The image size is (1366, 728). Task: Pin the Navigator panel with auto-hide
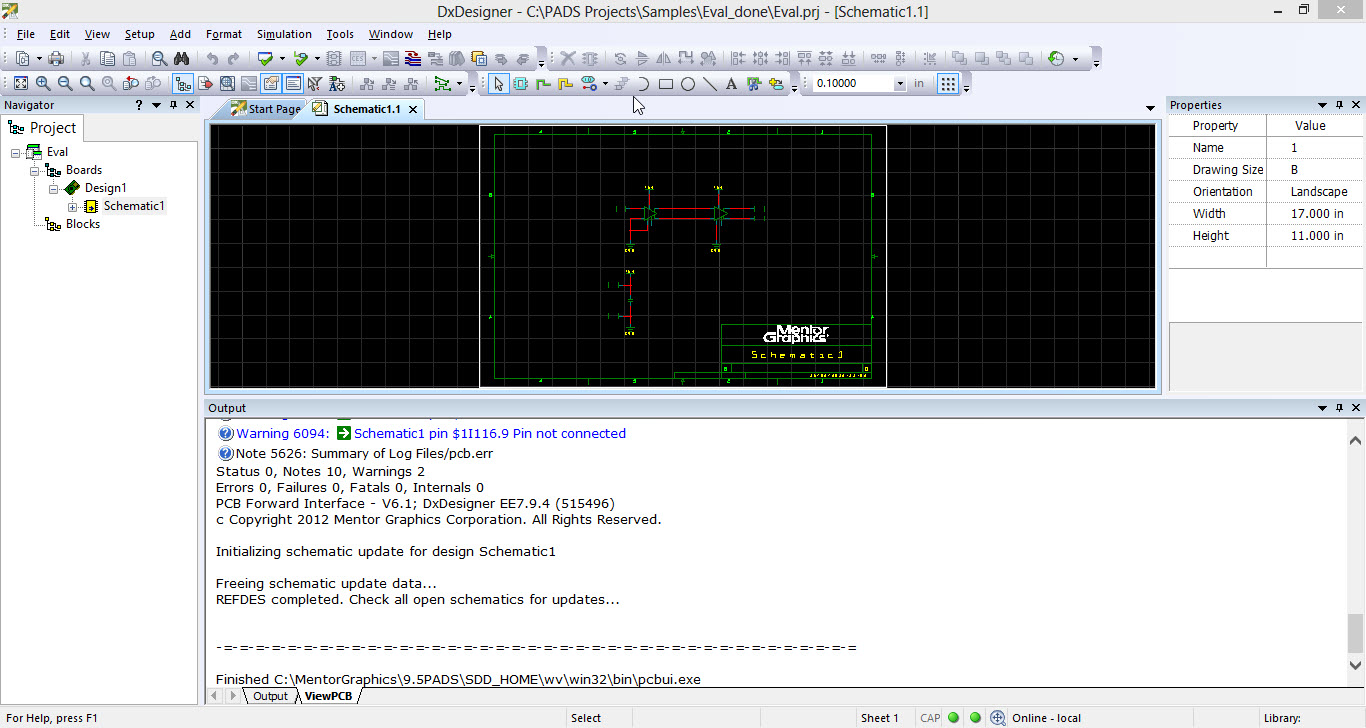[174, 105]
